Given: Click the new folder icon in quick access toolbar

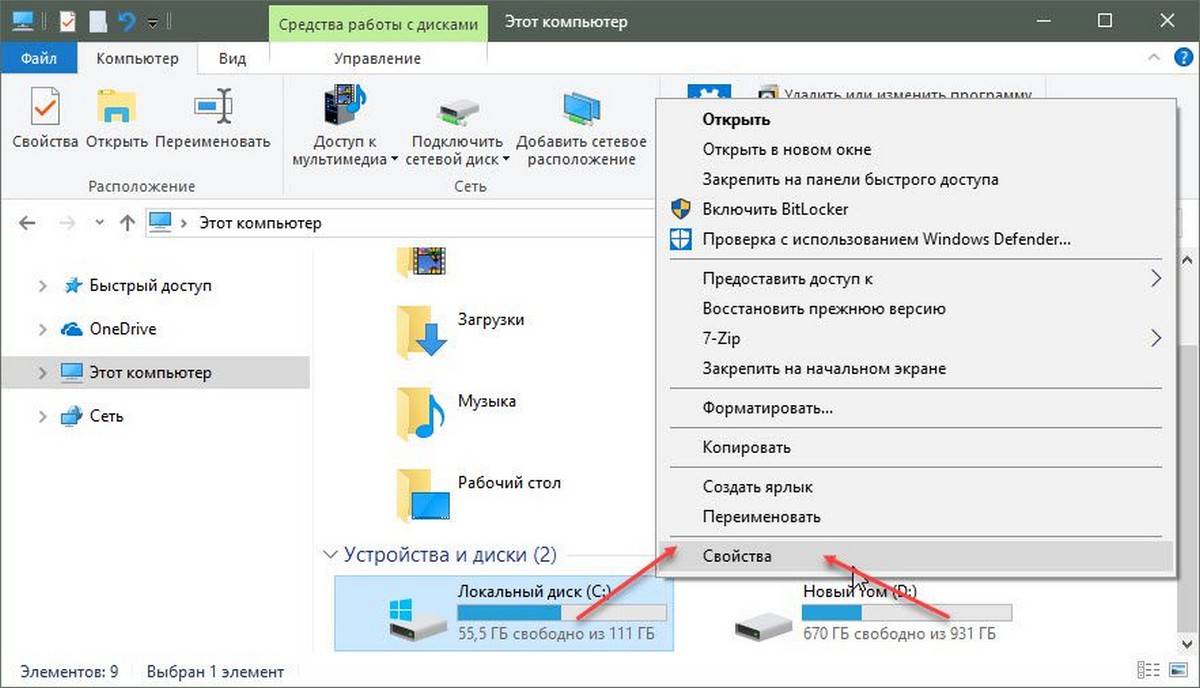Looking at the screenshot, I should pos(96,20).
